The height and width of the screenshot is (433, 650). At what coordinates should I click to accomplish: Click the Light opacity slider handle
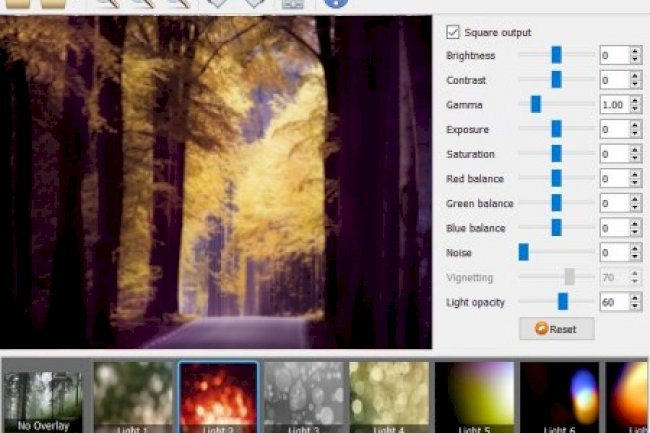563,301
